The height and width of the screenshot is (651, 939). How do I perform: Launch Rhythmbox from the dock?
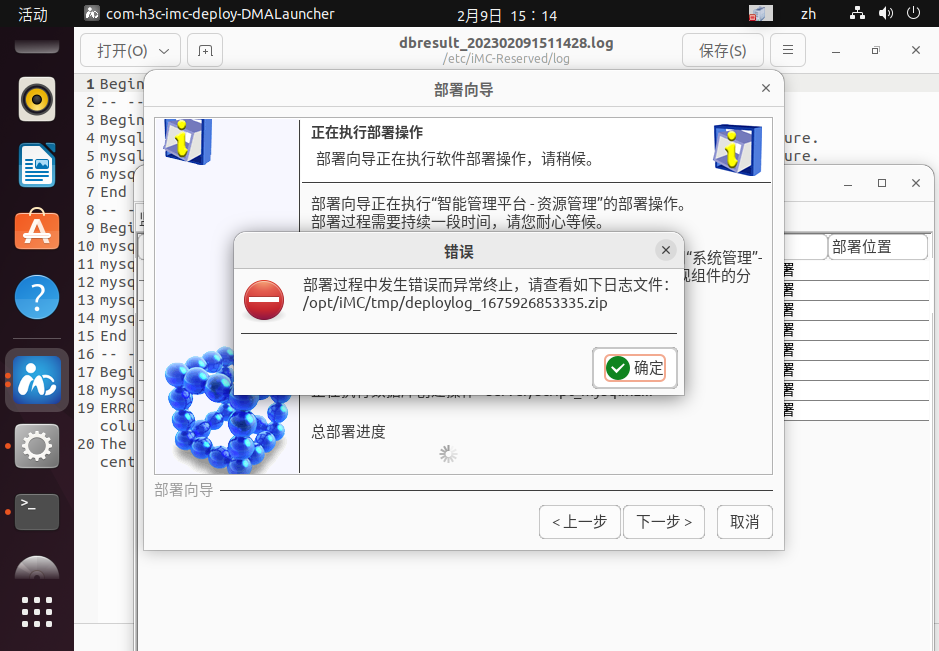(37, 99)
